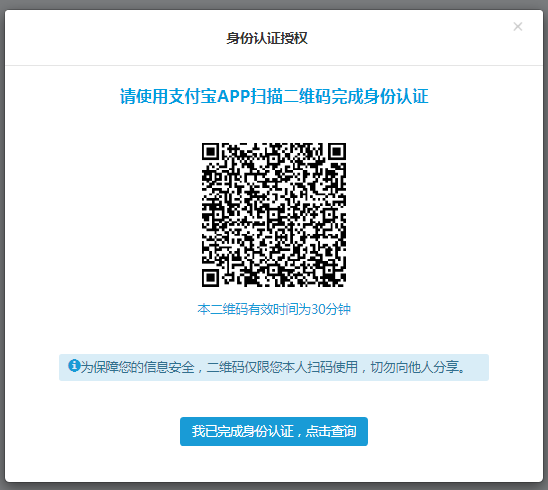Click the 本二维码有效时间为30分钟 text
Image resolution: width=548 pixels, height=490 pixels.
pyautogui.click(x=274, y=309)
